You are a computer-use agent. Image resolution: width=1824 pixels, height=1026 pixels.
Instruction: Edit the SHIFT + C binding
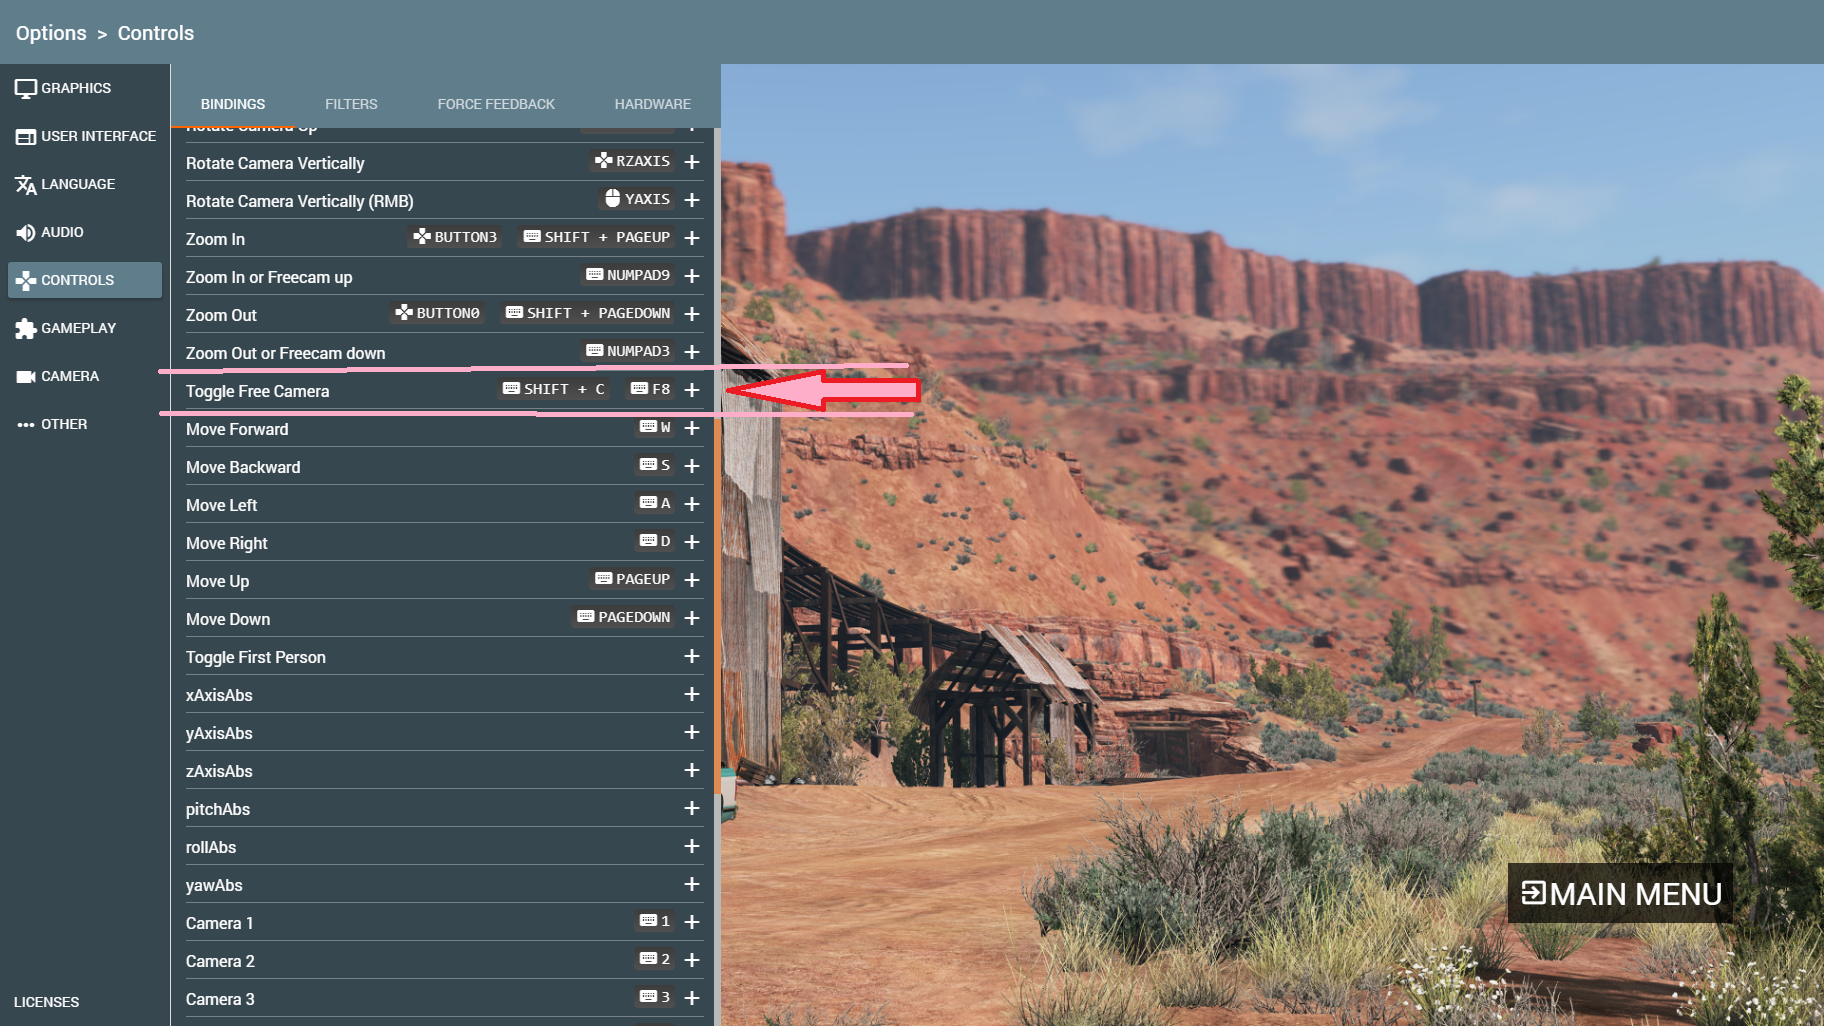[554, 389]
